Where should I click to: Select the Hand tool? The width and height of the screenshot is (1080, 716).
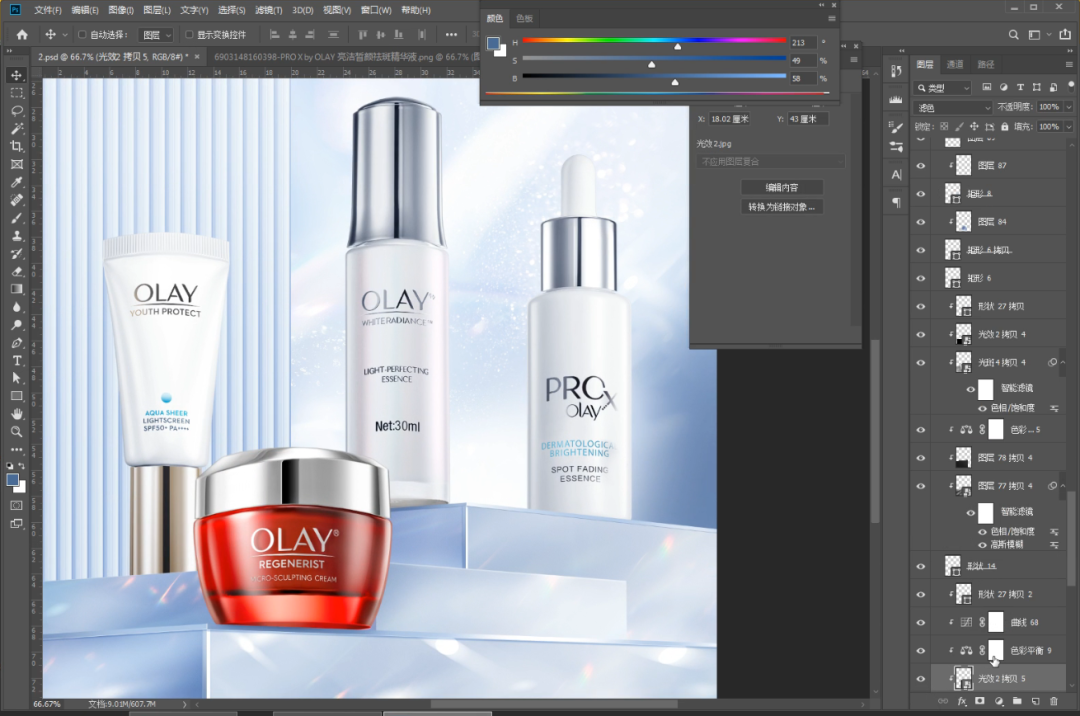coord(17,414)
